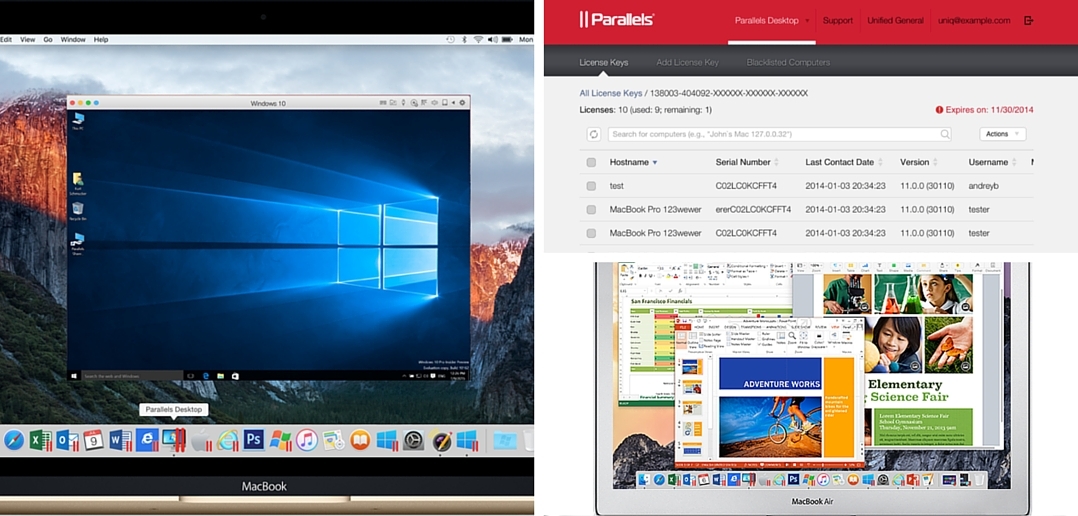Click the log out icon in Parallels header
The height and width of the screenshot is (516, 1078).
1029,21
